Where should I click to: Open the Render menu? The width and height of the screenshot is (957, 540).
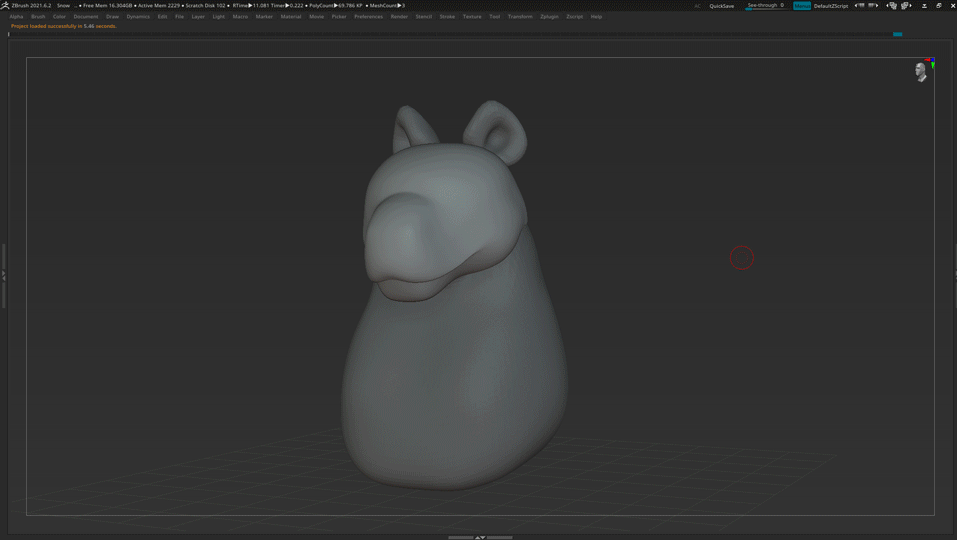coord(399,16)
